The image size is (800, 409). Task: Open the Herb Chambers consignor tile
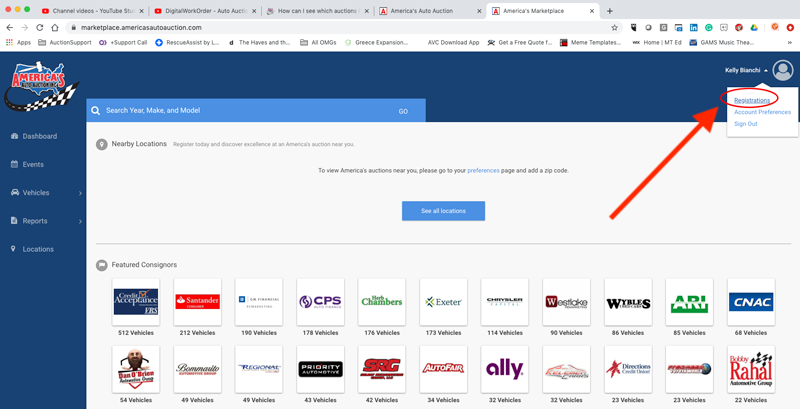point(382,302)
